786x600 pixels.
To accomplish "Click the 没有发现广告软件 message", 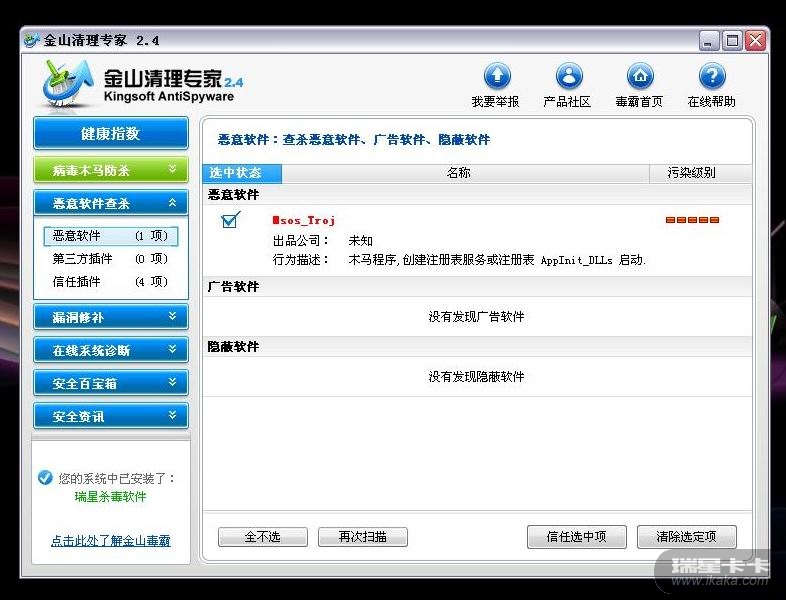I will coord(476,317).
